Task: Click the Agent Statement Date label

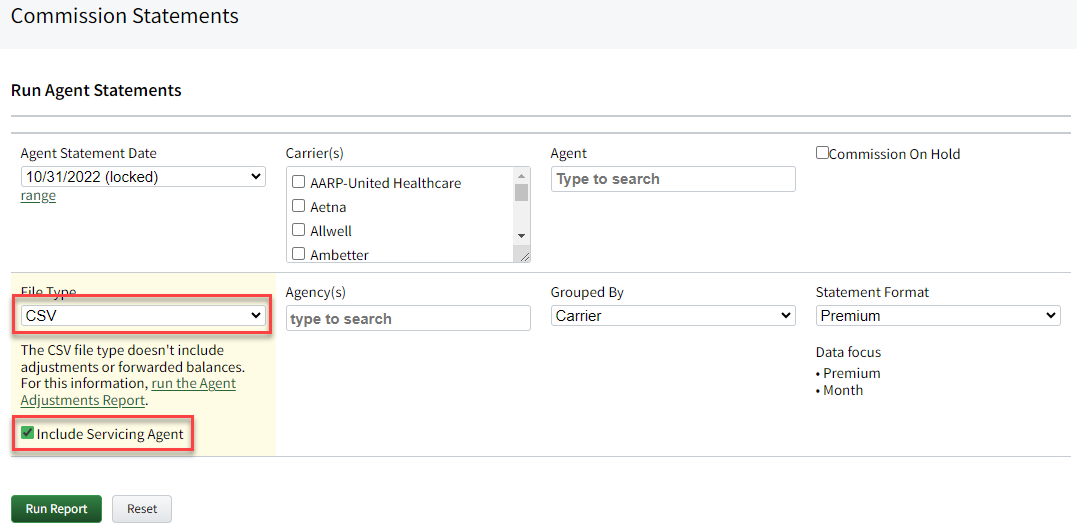Action: (x=89, y=153)
